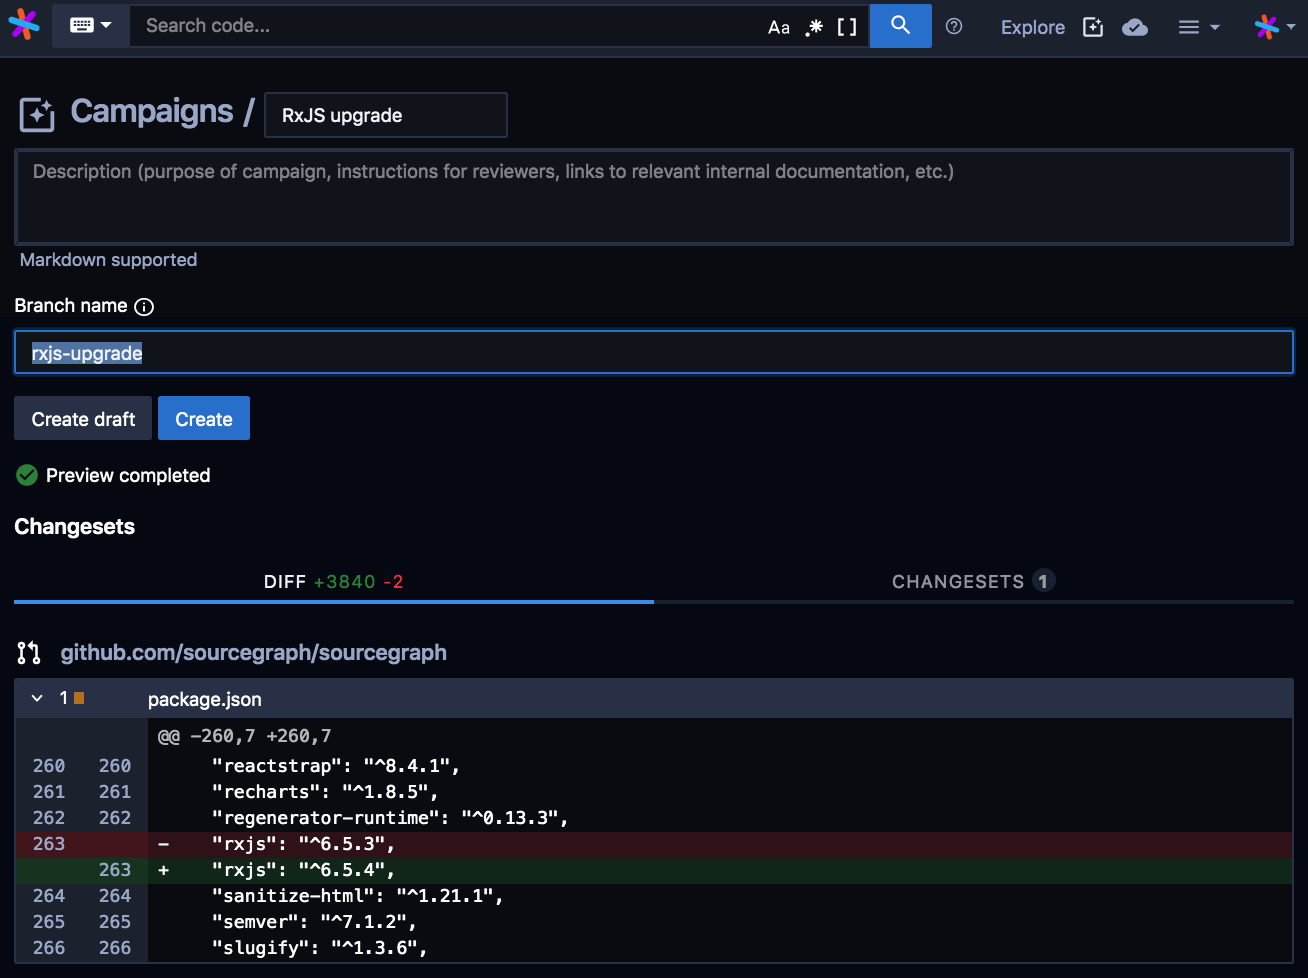
Task: Open the campaigns icon in navbar
Action: (1093, 27)
